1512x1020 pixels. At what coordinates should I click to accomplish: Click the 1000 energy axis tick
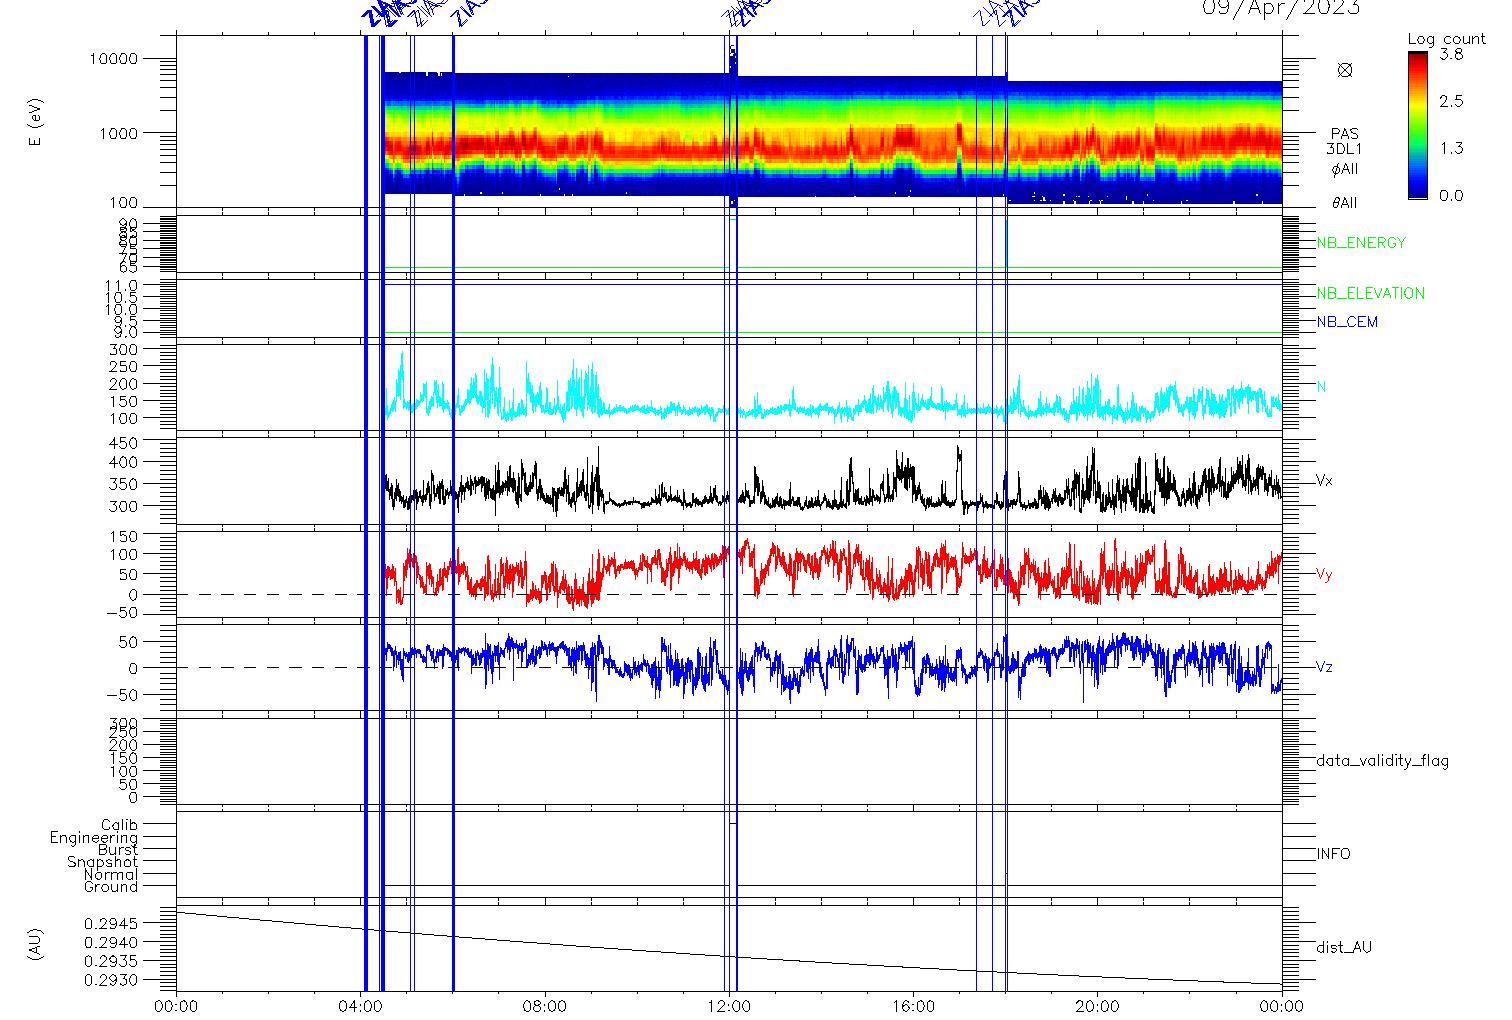click(118, 133)
